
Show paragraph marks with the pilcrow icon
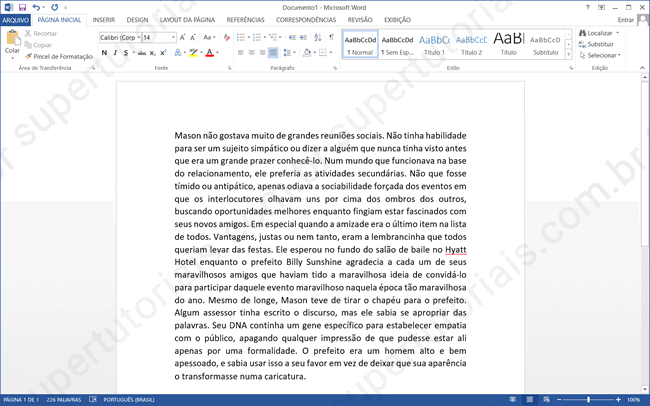(328, 37)
